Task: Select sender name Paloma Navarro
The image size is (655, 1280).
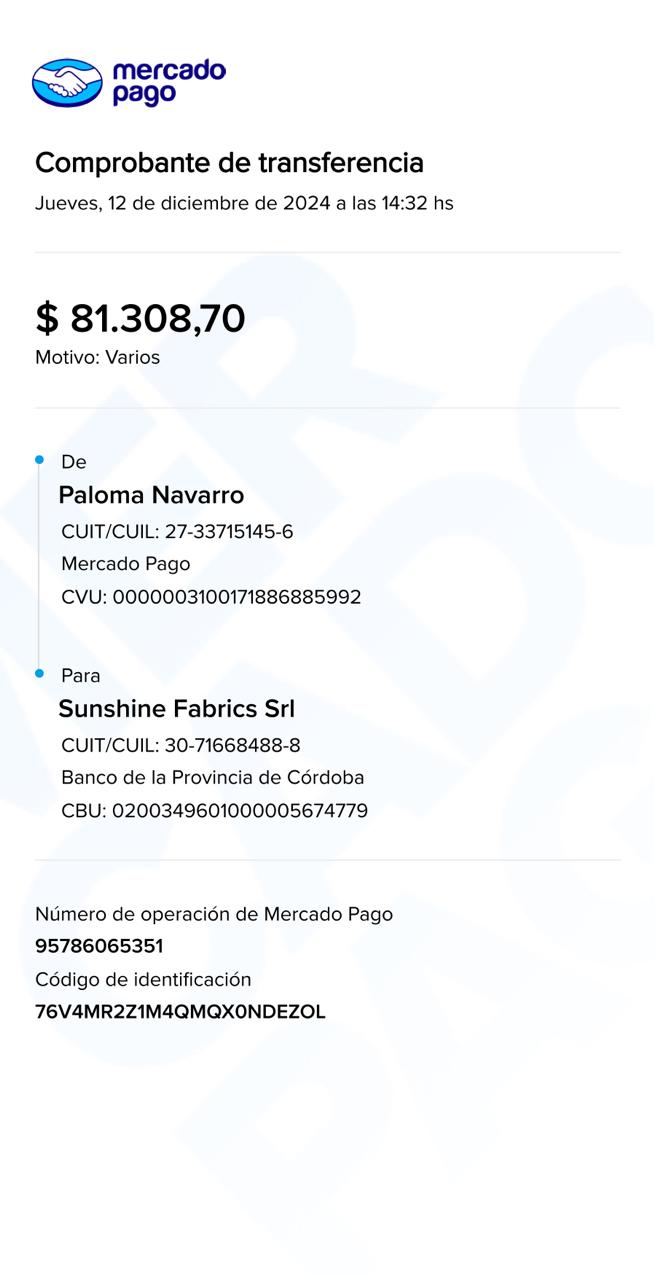Action: point(151,495)
